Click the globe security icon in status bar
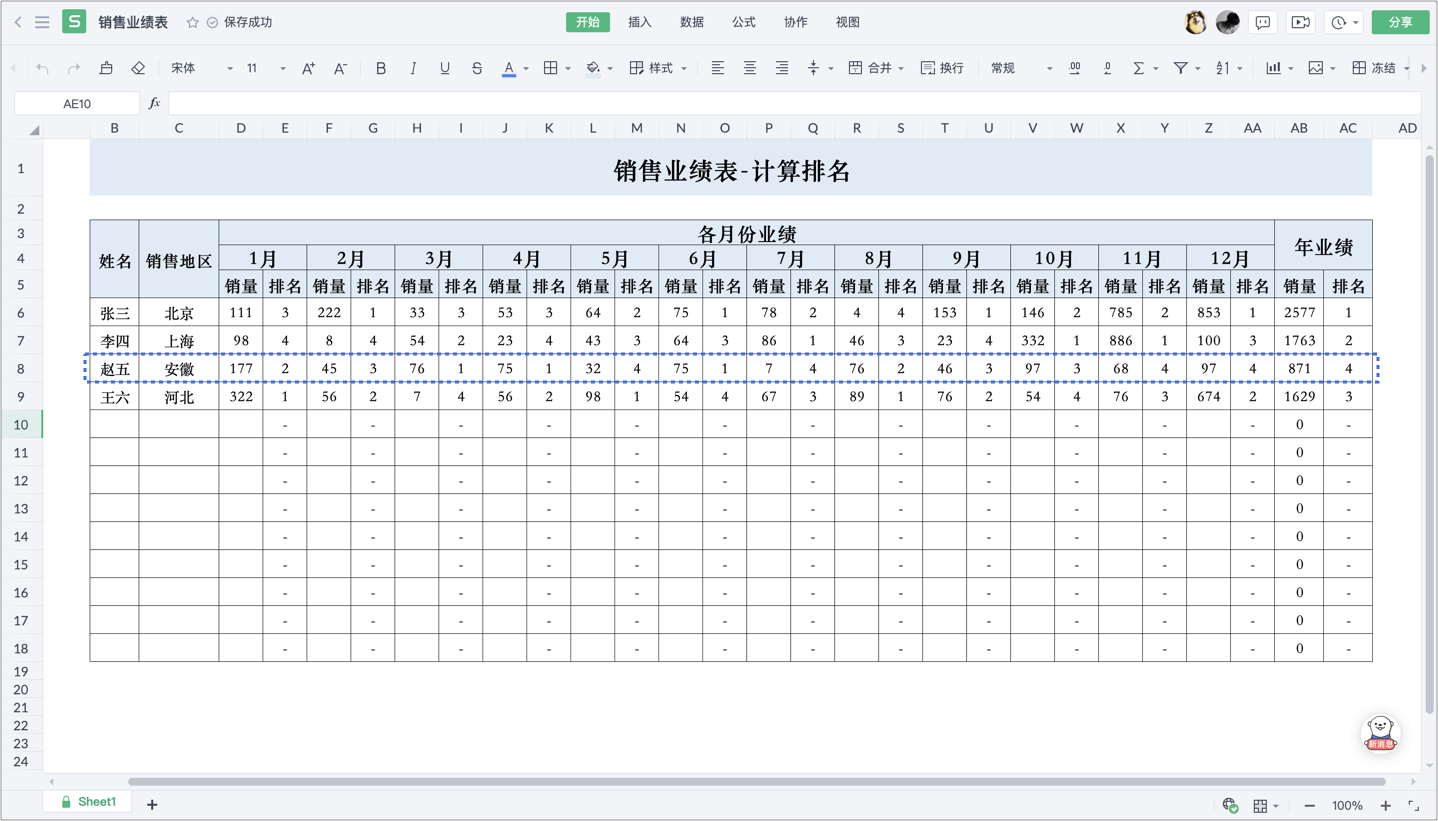The image size is (1438, 821). [x=1231, y=805]
